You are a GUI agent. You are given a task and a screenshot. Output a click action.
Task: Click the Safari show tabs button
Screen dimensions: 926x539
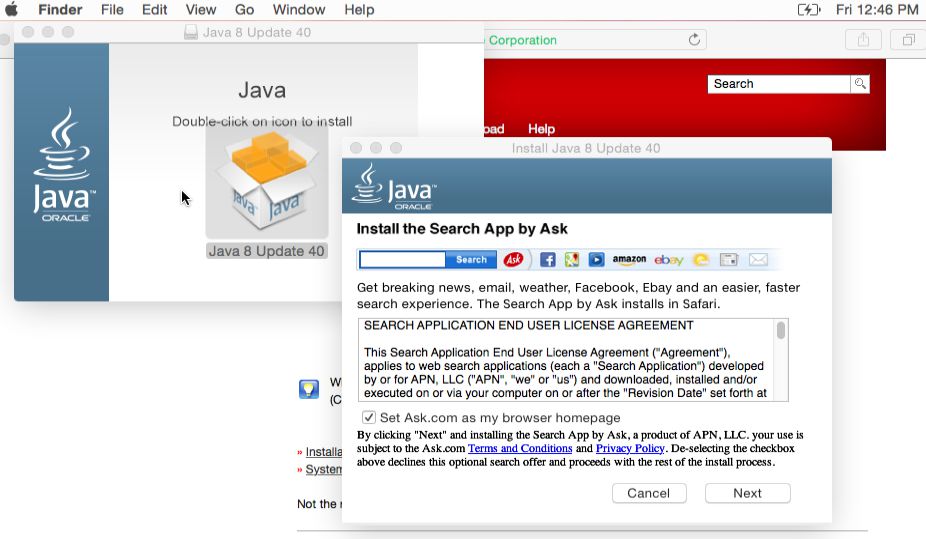(908, 40)
